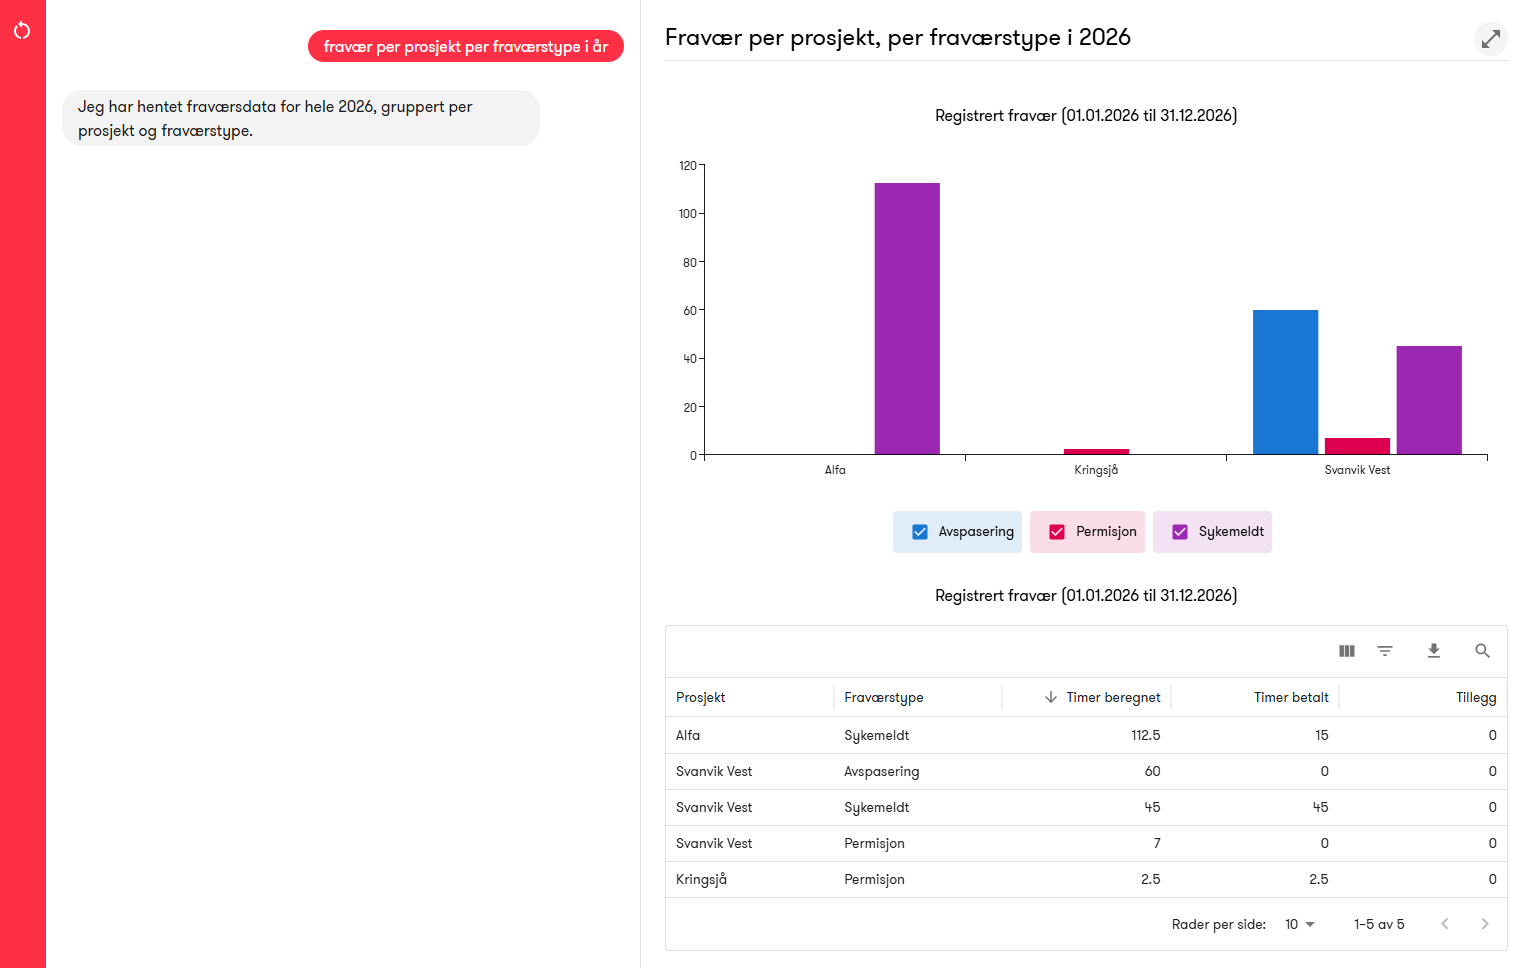
Task: Download the table data as file
Action: [x=1434, y=651]
